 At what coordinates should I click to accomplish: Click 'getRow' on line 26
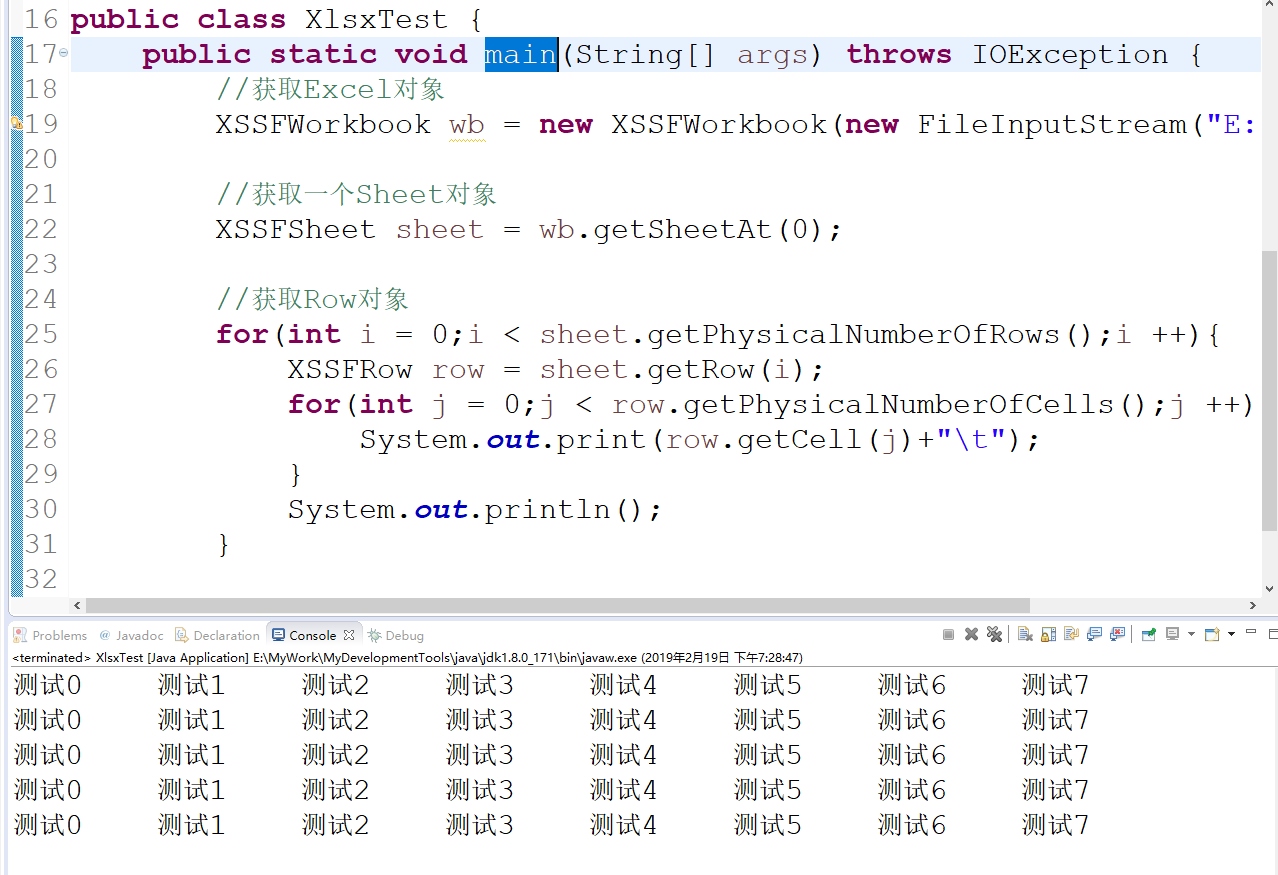[x=701, y=370]
